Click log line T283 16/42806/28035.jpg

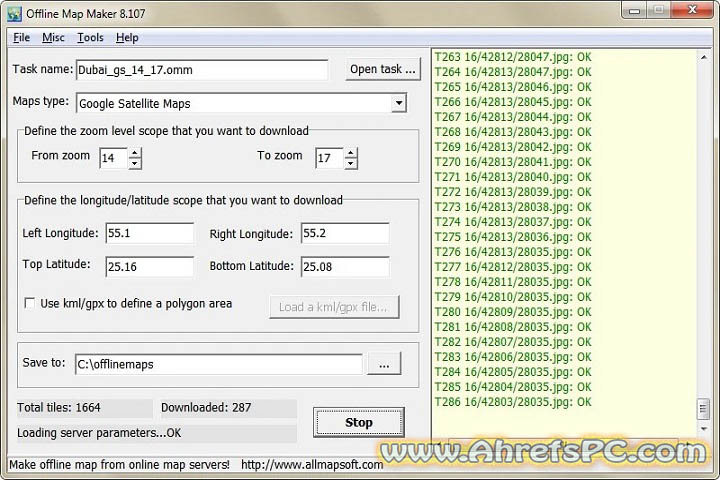[x=513, y=357]
